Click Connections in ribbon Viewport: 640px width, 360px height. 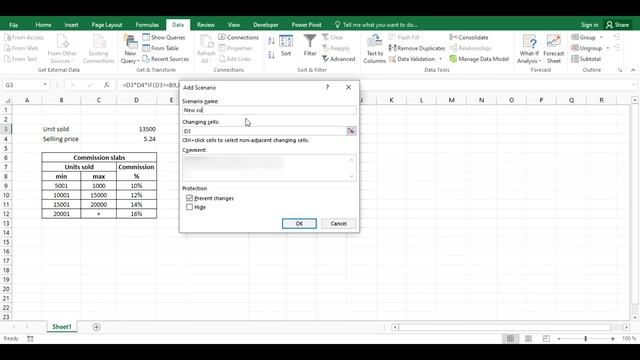coord(238,38)
